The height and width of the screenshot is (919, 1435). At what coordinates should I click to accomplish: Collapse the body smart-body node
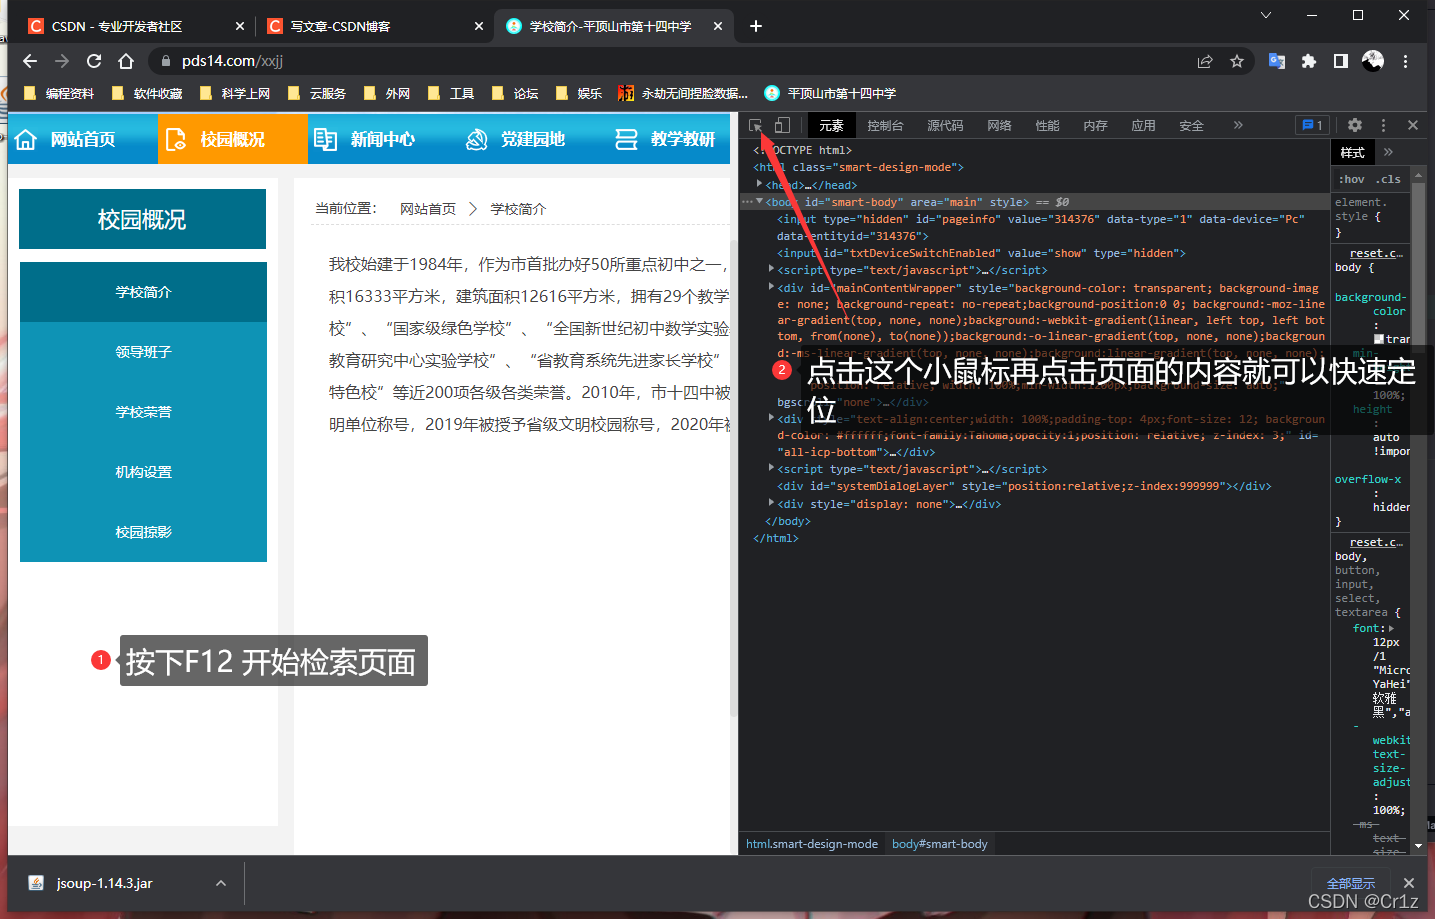tap(759, 201)
